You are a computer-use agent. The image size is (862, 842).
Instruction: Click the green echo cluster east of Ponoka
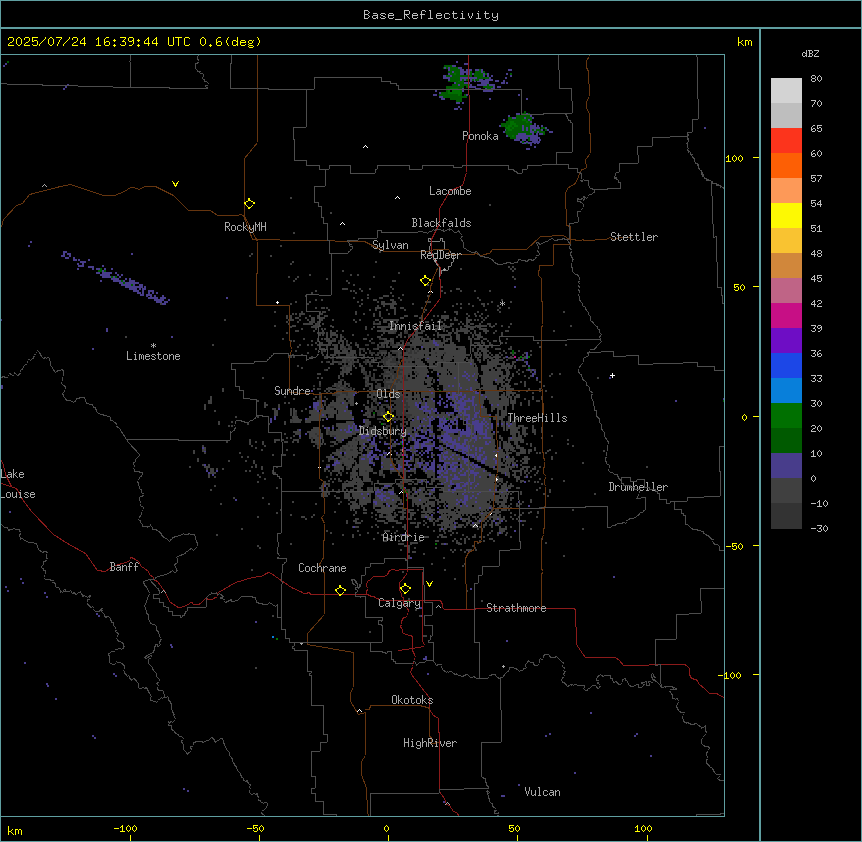pyautogui.click(x=524, y=129)
